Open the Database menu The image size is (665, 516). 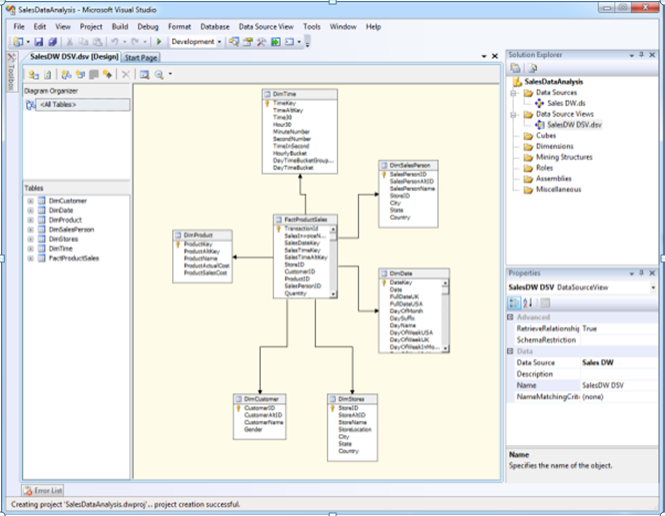[215, 27]
